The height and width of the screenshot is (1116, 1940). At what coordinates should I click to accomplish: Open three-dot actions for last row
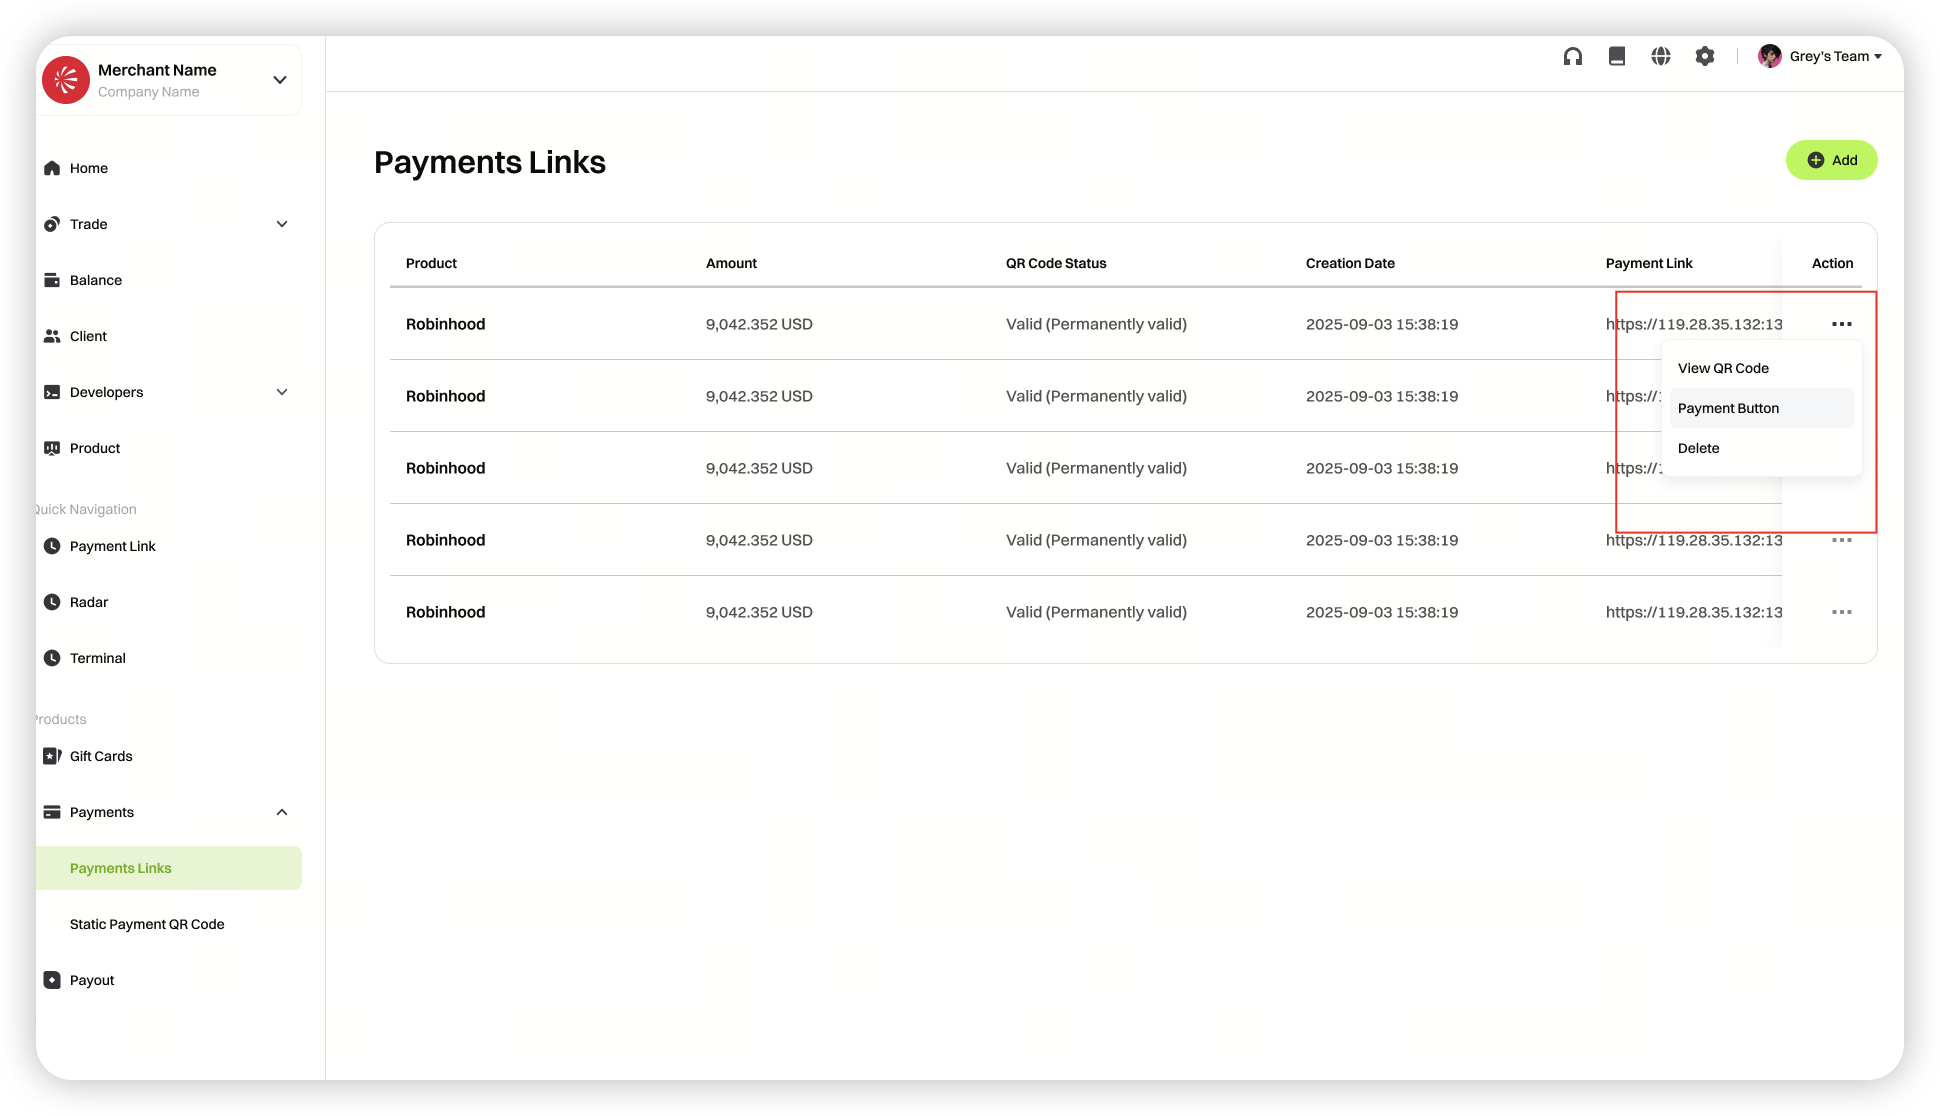pyautogui.click(x=1841, y=612)
